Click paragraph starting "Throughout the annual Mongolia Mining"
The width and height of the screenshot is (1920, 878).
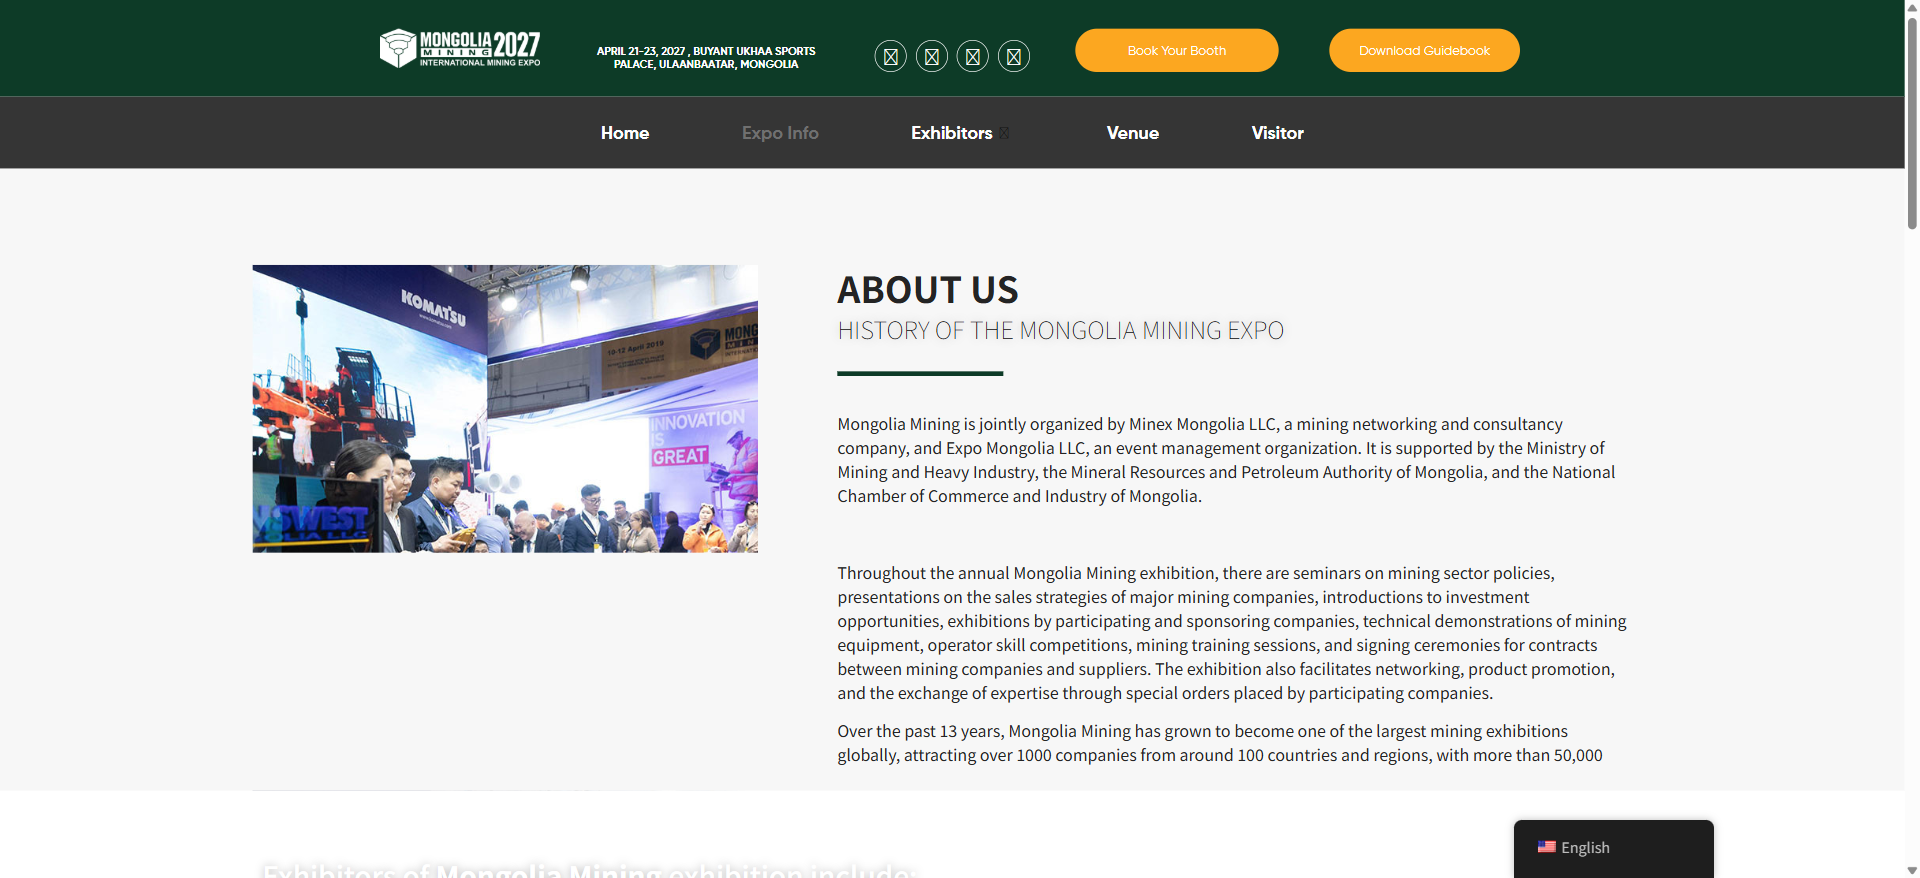click(x=1232, y=633)
